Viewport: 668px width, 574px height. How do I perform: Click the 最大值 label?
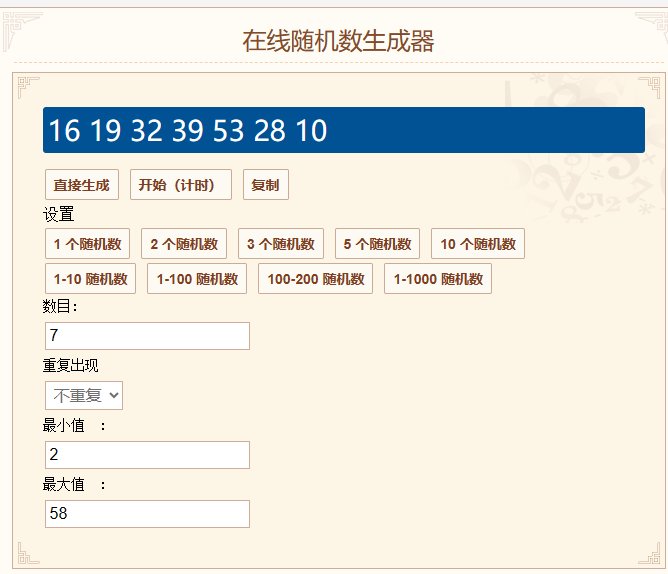(x=63, y=484)
